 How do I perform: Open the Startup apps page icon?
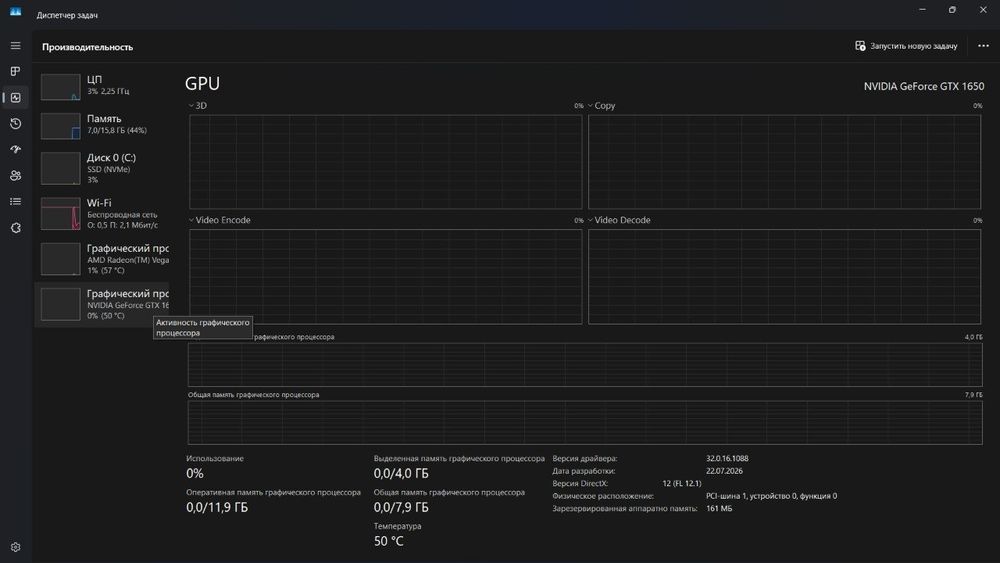pyautogui.click(x=15, y=149)
